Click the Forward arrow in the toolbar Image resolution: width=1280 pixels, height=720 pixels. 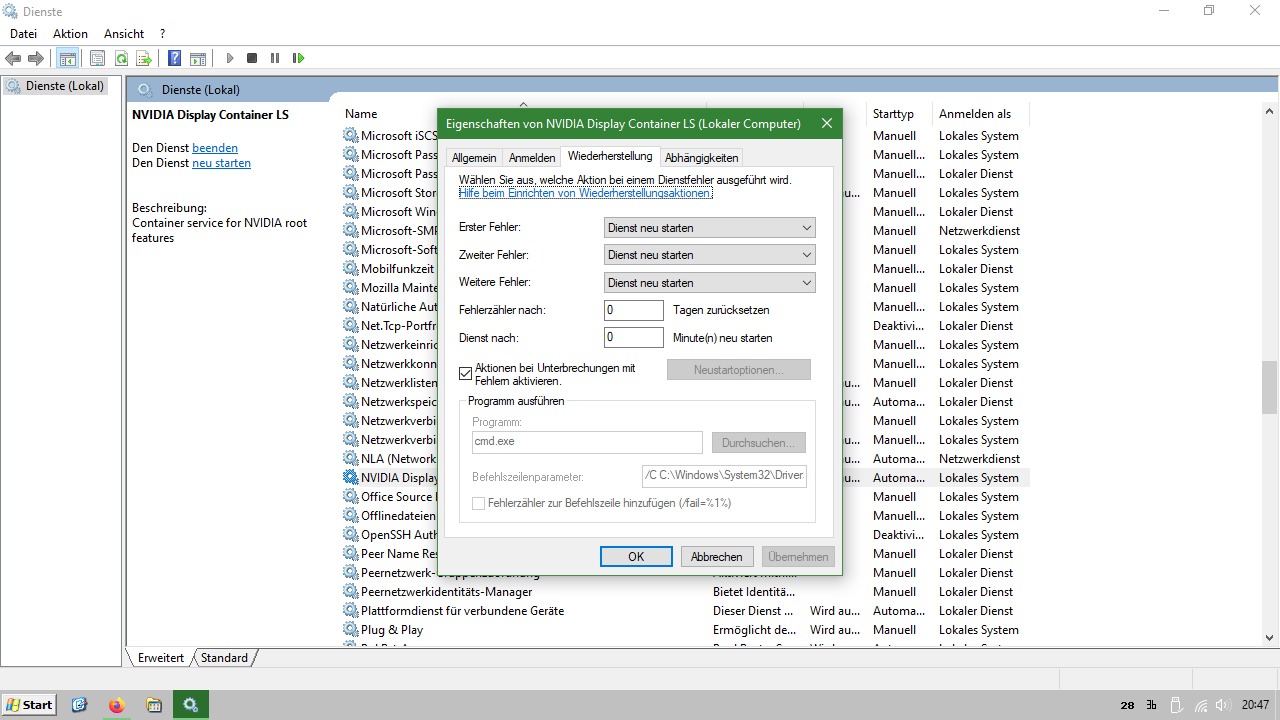click(36, 59)
